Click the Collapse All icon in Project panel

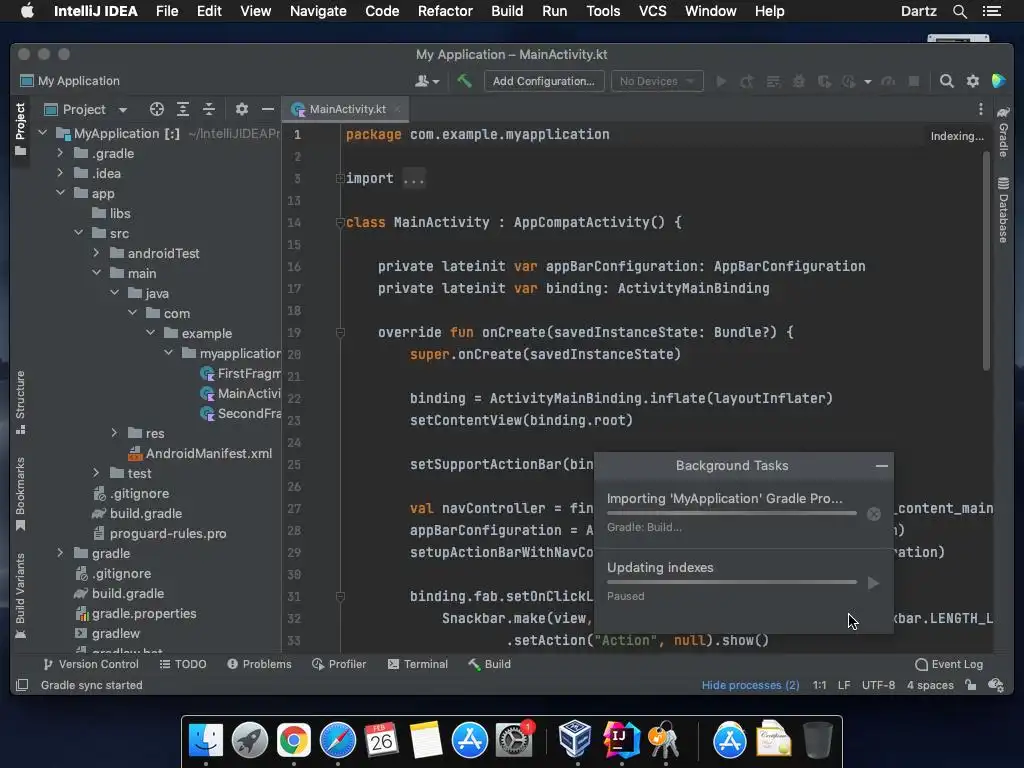click(x=208, y=109)
